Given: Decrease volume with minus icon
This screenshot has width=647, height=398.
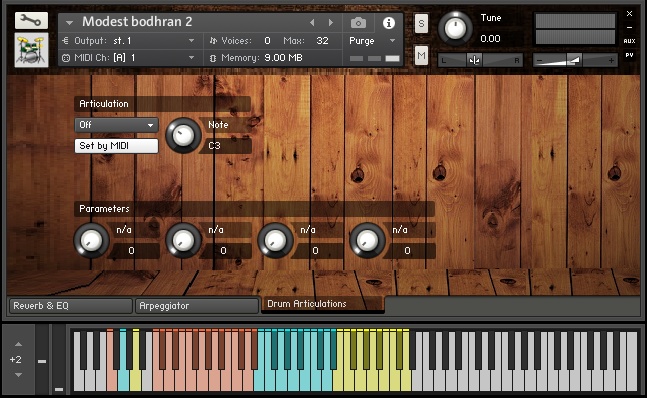Looking at the screenshot, I should coord(539,61).
